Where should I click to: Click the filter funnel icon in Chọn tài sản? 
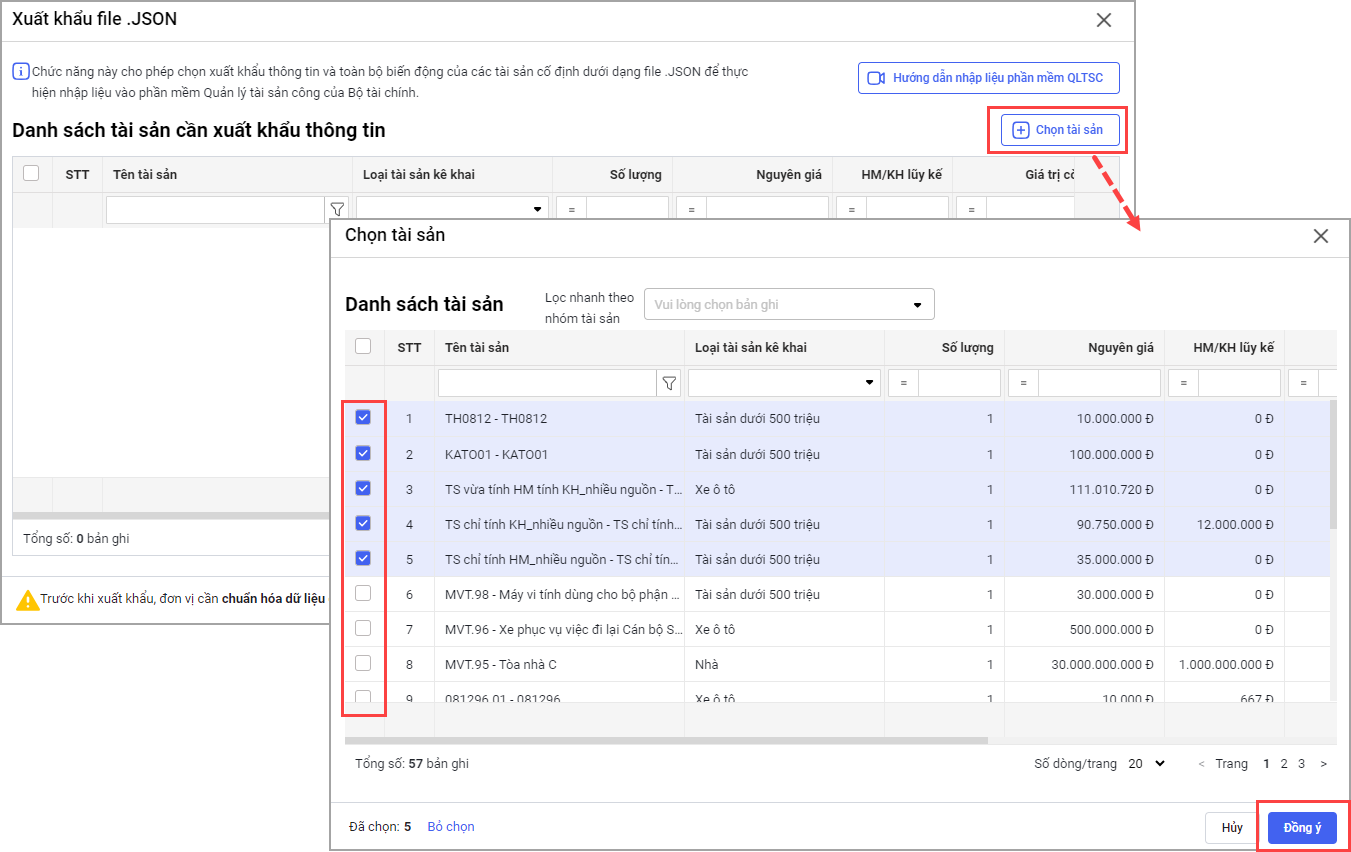point(669,383)
